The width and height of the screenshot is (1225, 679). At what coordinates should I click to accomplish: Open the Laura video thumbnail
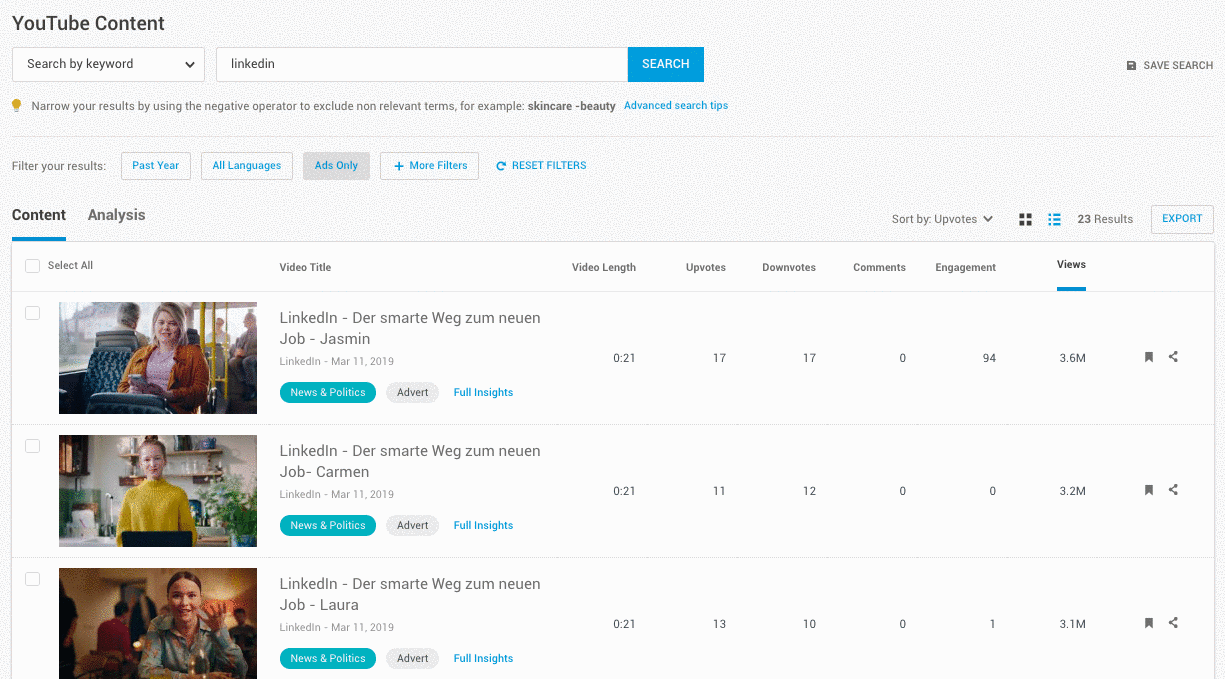[158, 623]
